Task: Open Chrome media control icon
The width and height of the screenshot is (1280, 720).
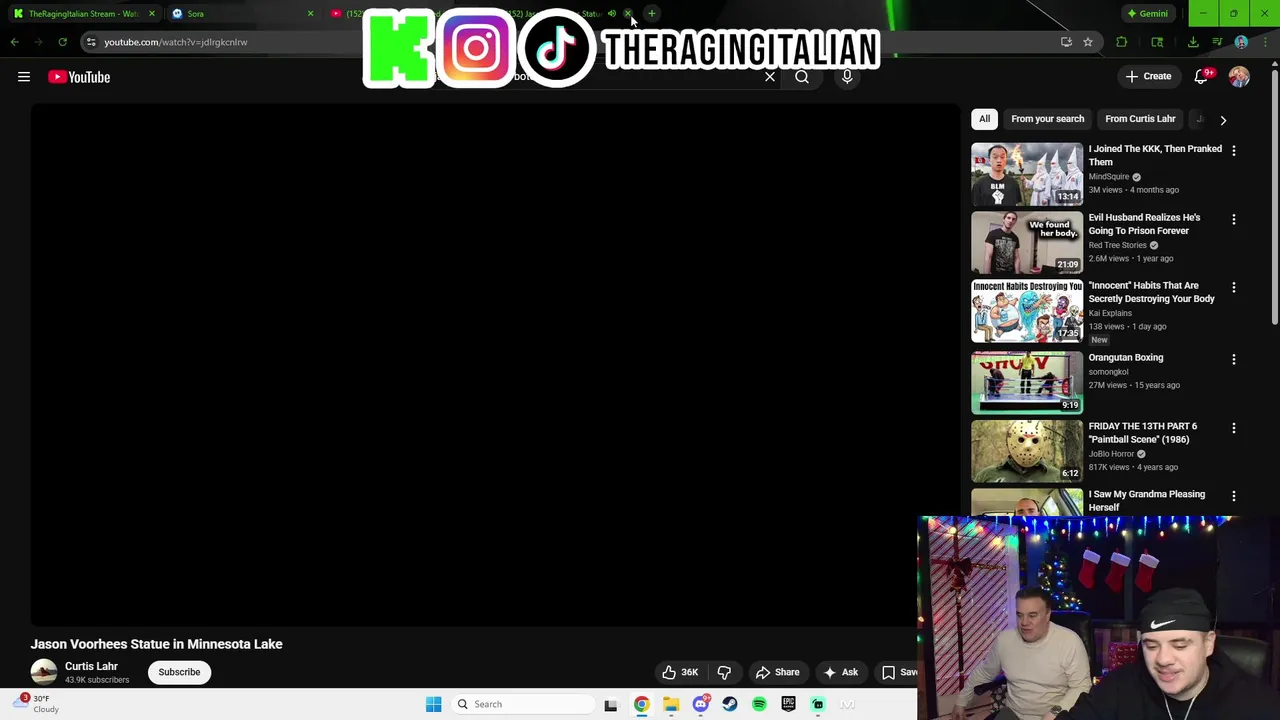Action: pyautogui.click(x=1217, y=42)
